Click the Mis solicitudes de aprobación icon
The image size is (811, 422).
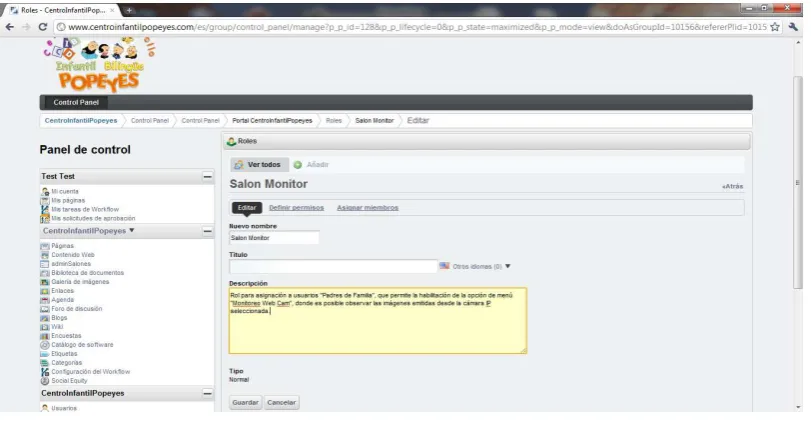click(x=45, y=218)
